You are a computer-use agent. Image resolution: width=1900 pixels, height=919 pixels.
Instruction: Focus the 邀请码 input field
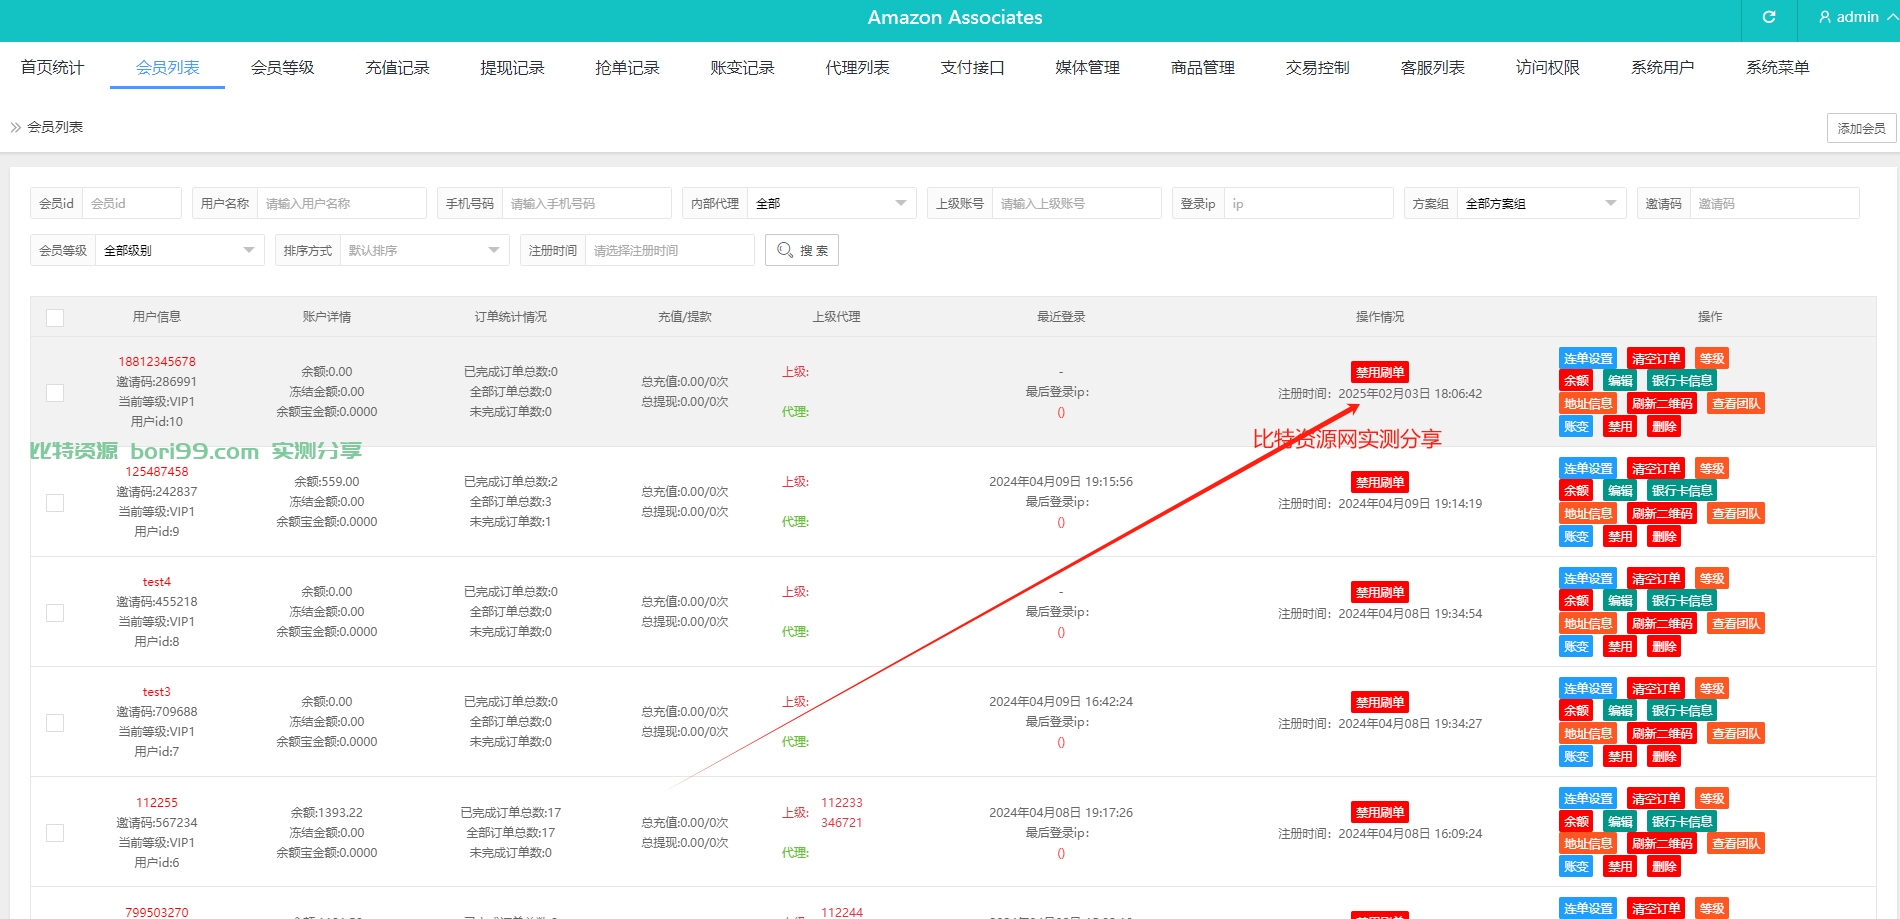point(1774,203)
